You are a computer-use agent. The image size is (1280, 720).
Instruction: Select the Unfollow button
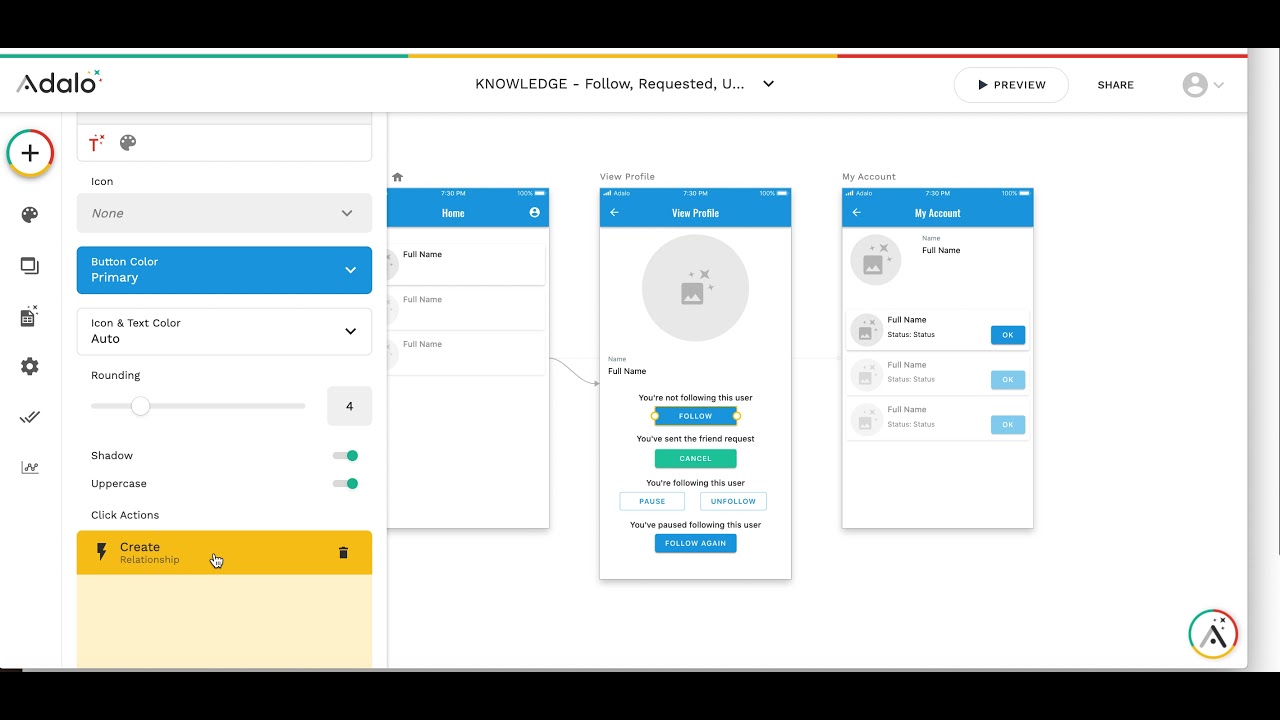coord(733,501)
